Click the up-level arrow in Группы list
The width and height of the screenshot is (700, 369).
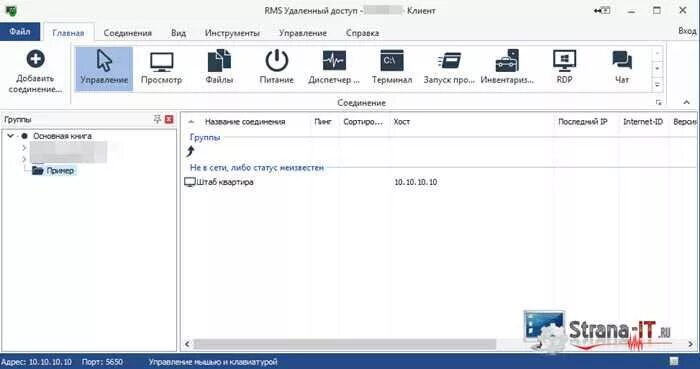coord(191,151)
